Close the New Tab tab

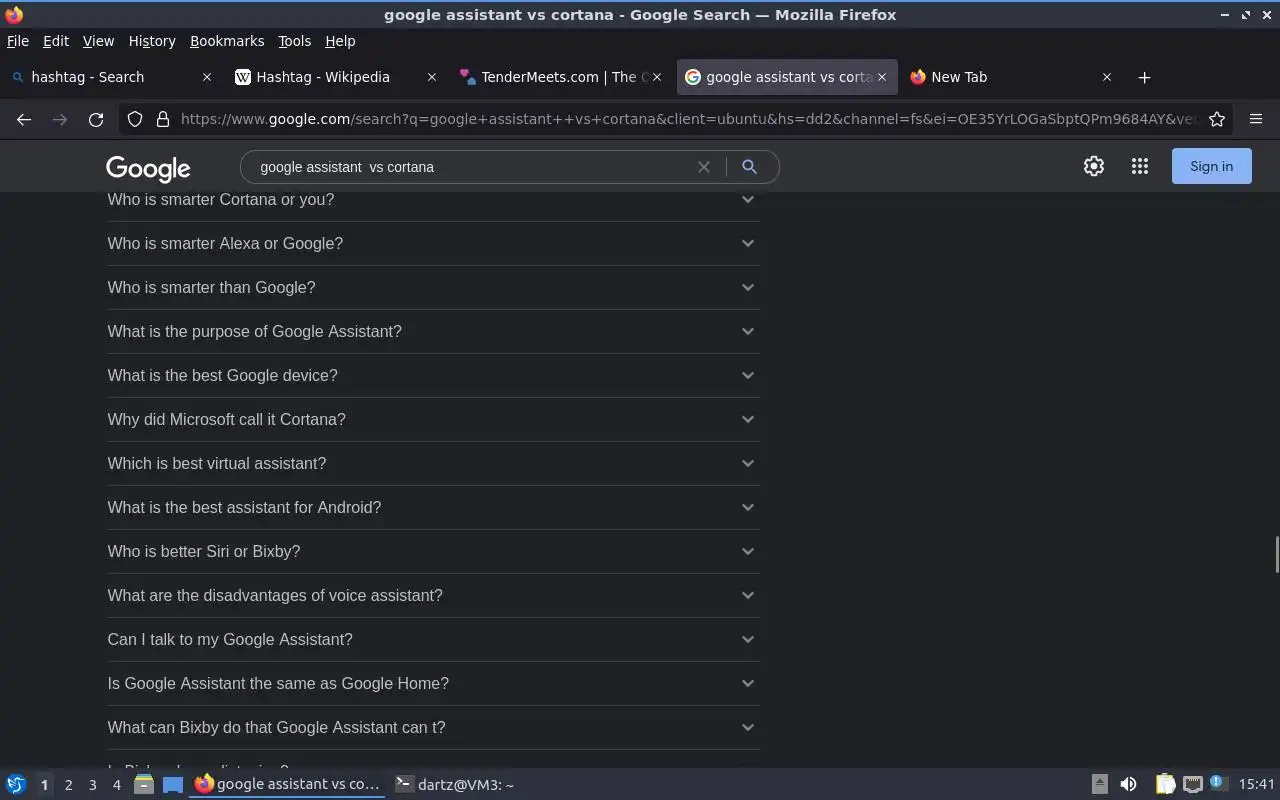(x=1107, y=77)
